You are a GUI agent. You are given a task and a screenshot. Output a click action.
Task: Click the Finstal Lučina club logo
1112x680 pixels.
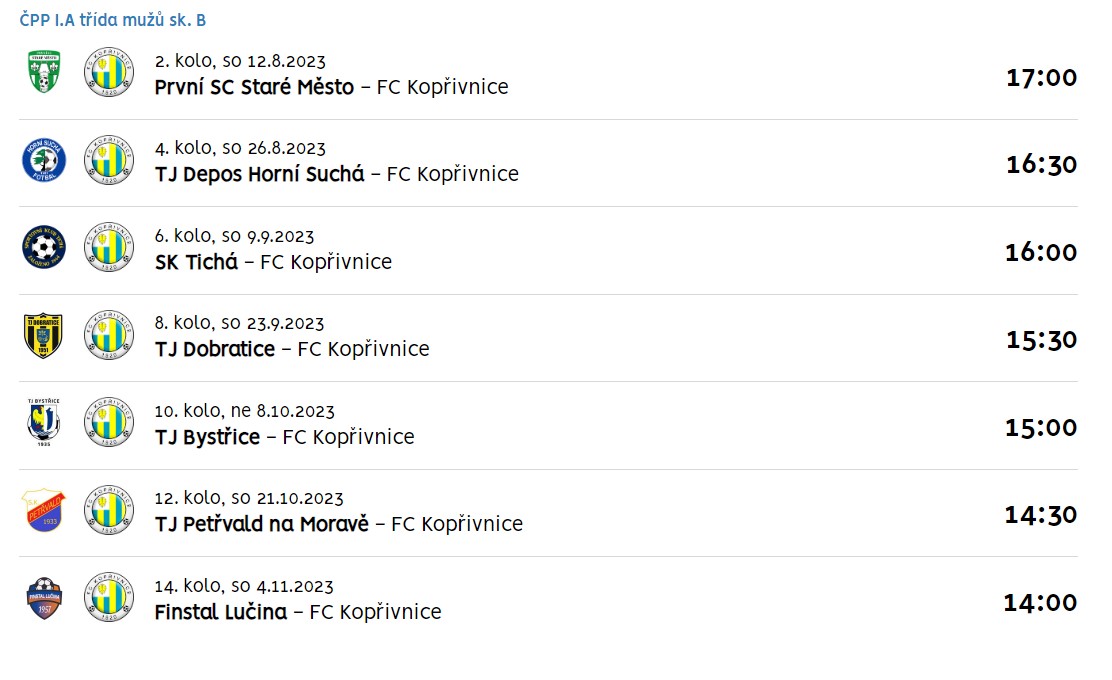[44, 598]
